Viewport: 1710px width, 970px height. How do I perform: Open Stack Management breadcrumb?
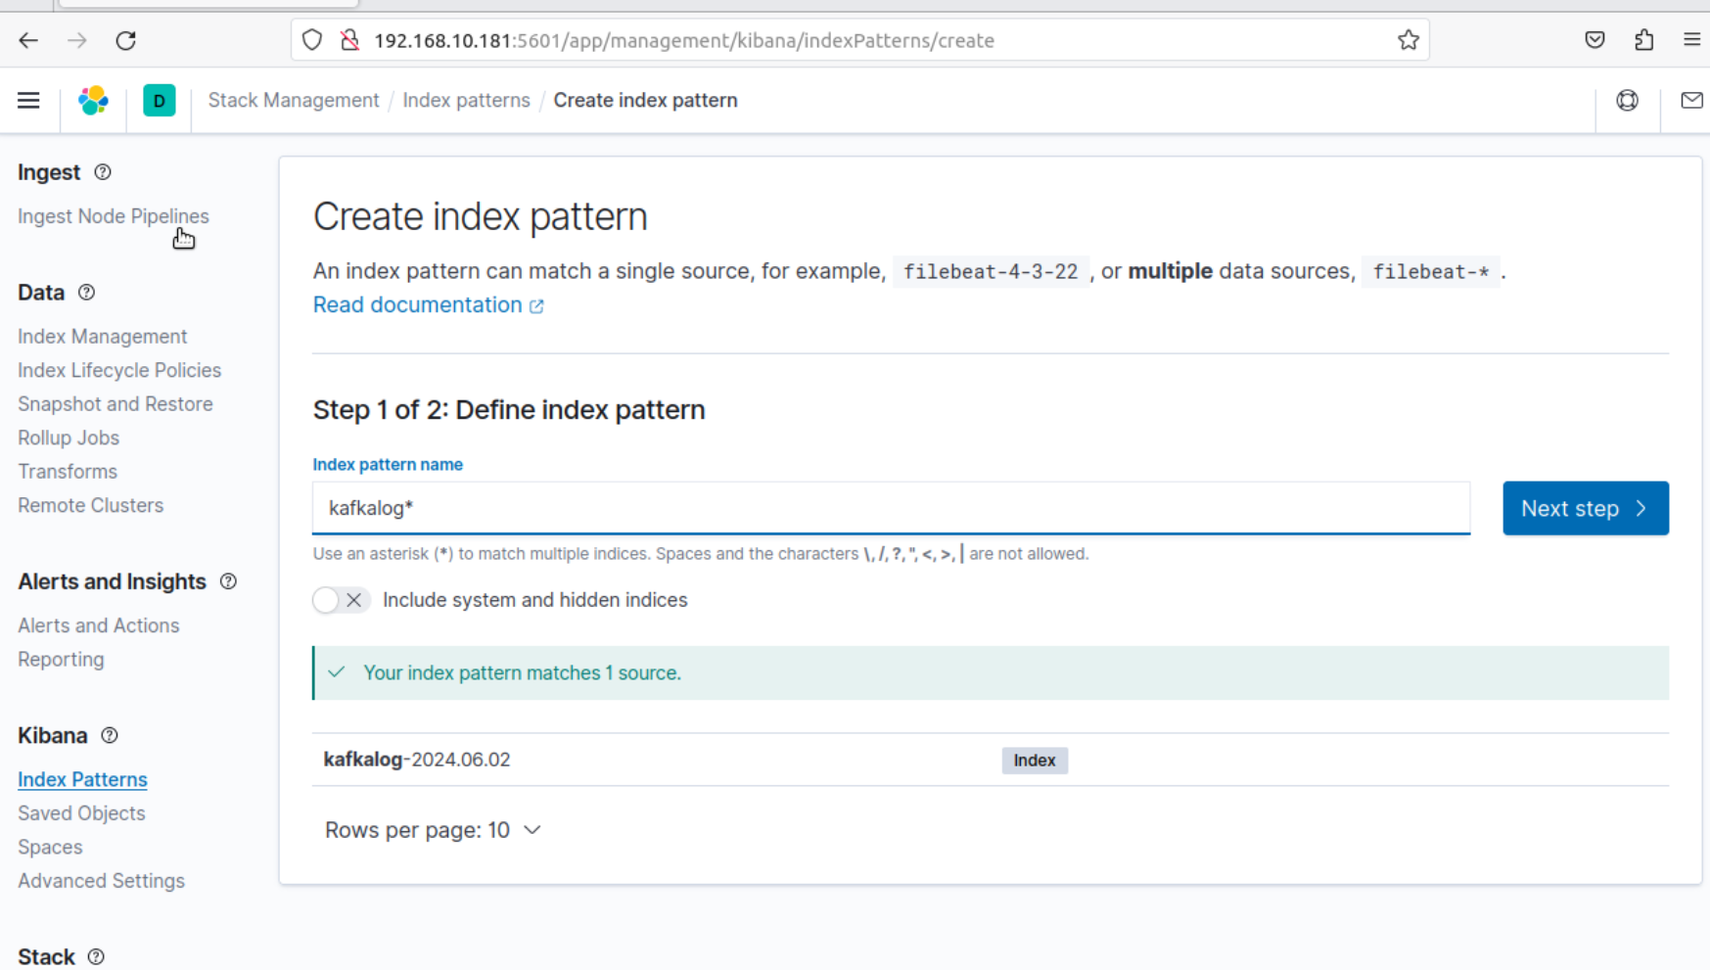tap(293, 100)
